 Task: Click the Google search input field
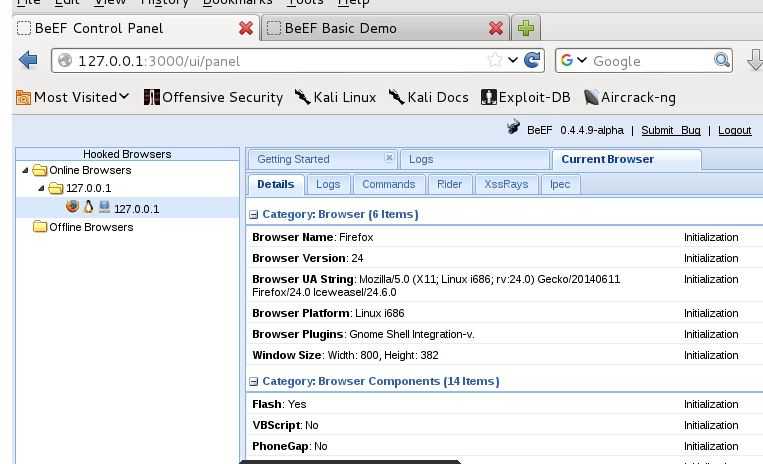651,61
